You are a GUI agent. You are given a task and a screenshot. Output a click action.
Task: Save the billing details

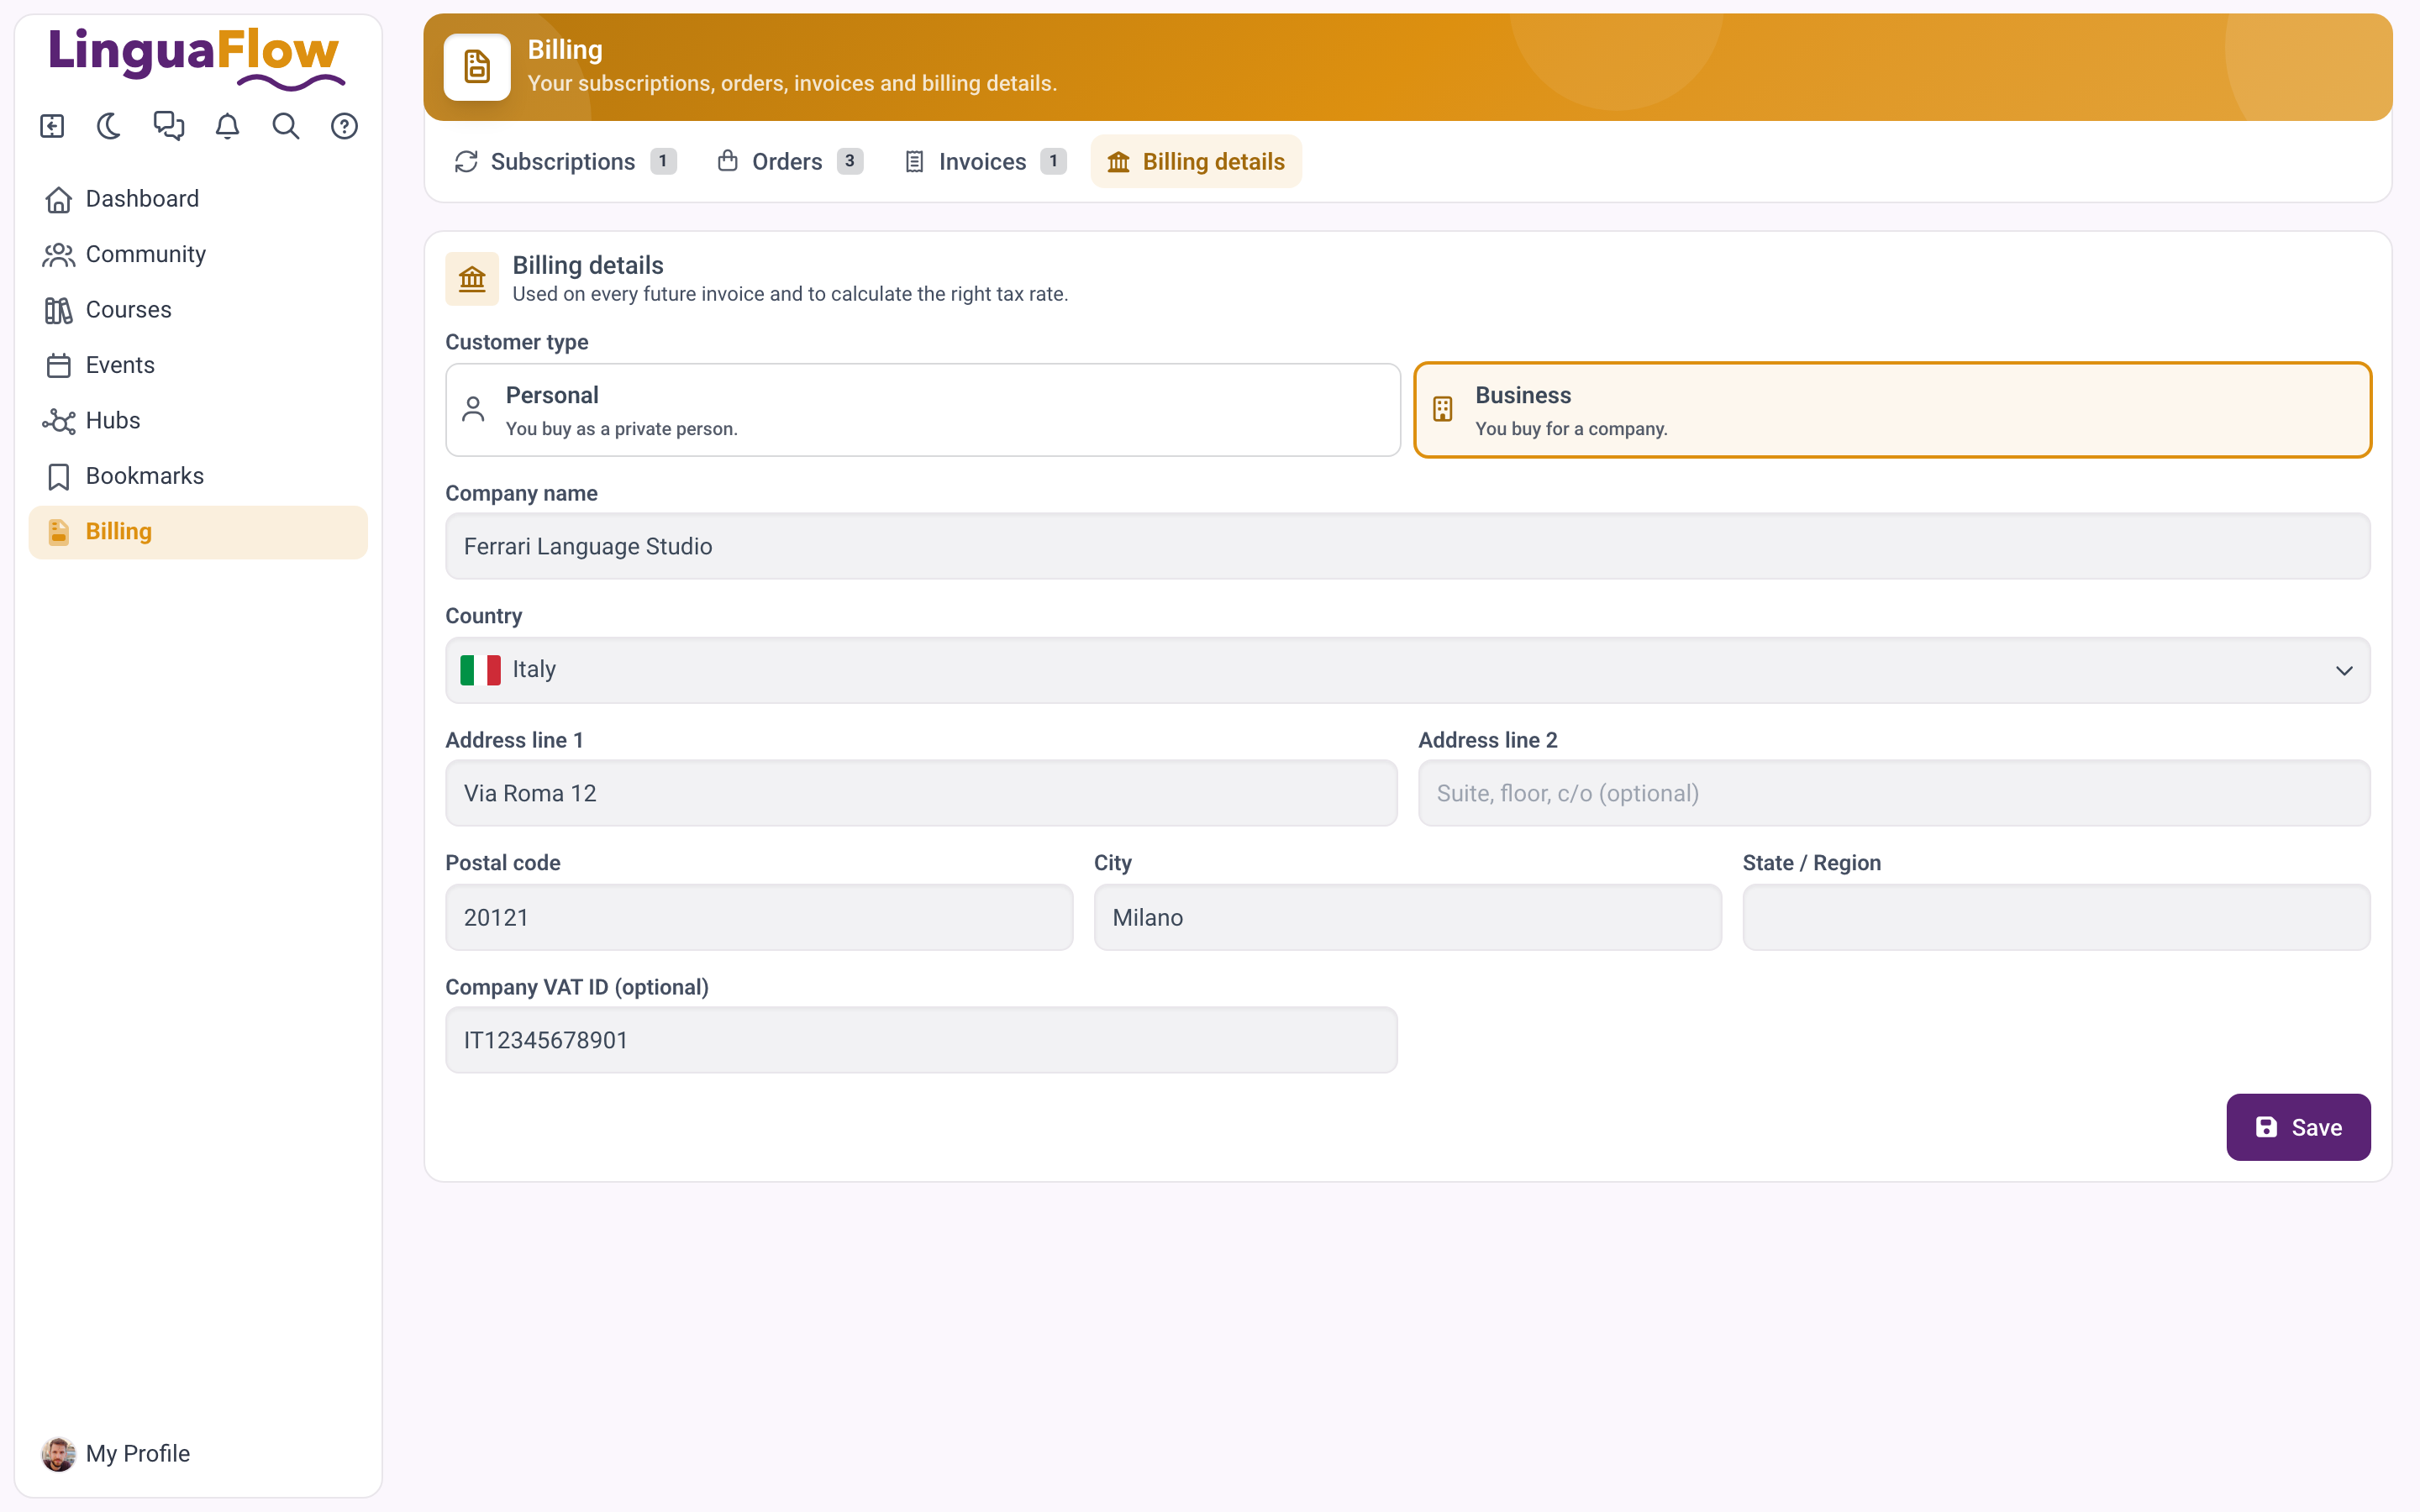click(2298, 1127)
